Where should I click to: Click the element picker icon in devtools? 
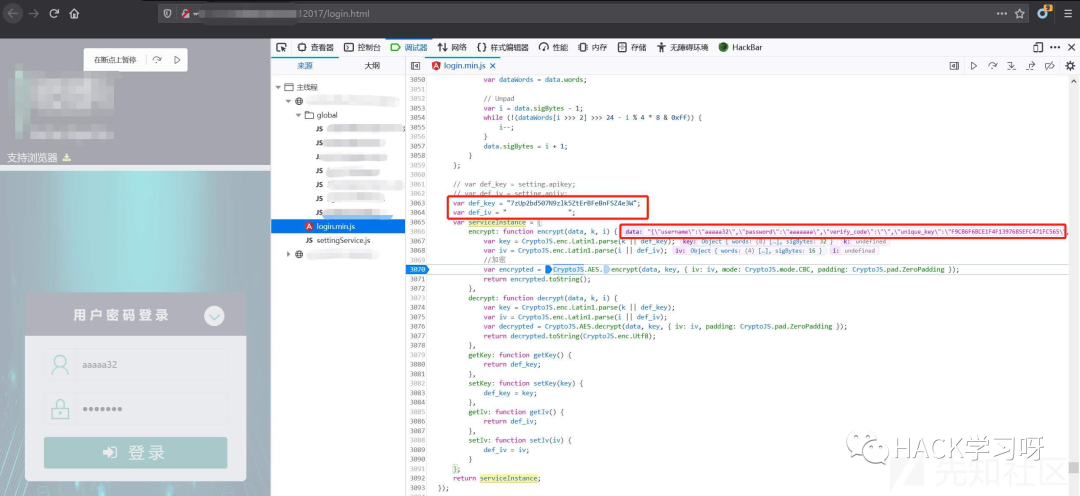pyautogui.click(x=281, y=47)
